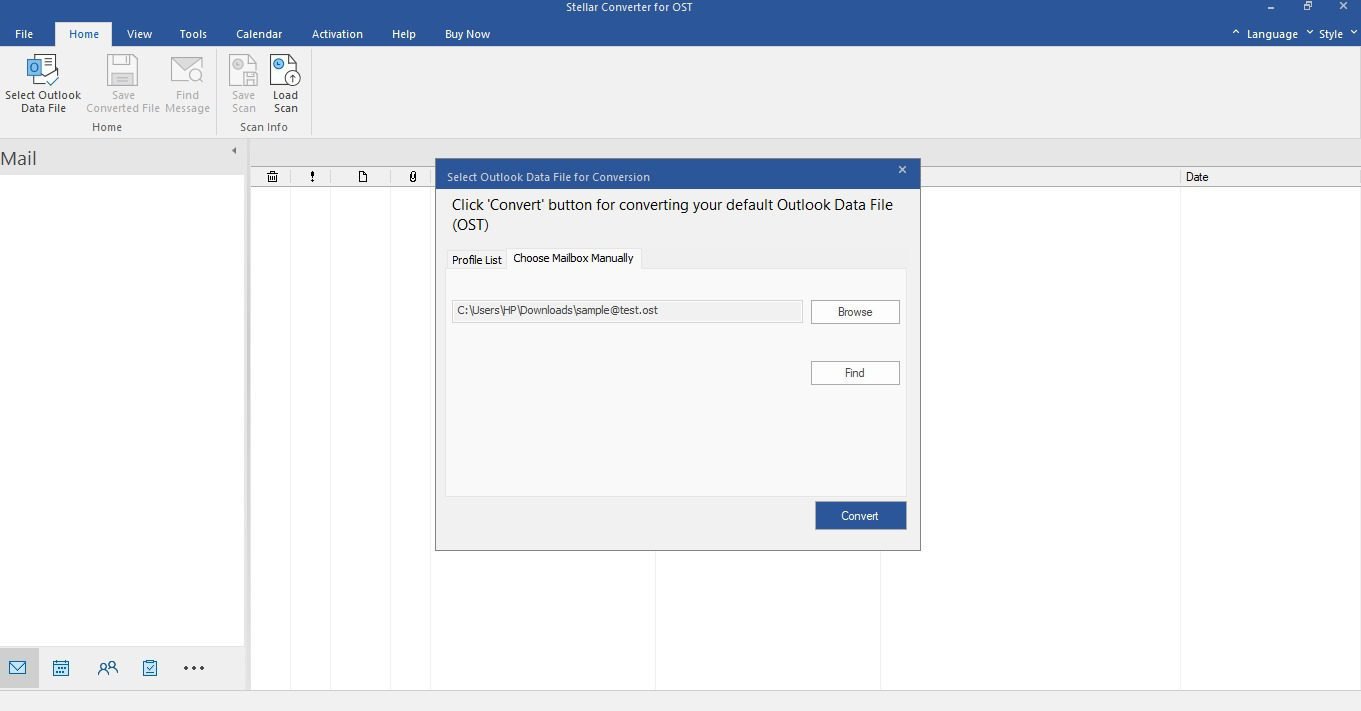
Task: Switch to the Profile List tab
Action: pyautogui.click(x=476, y=260)
